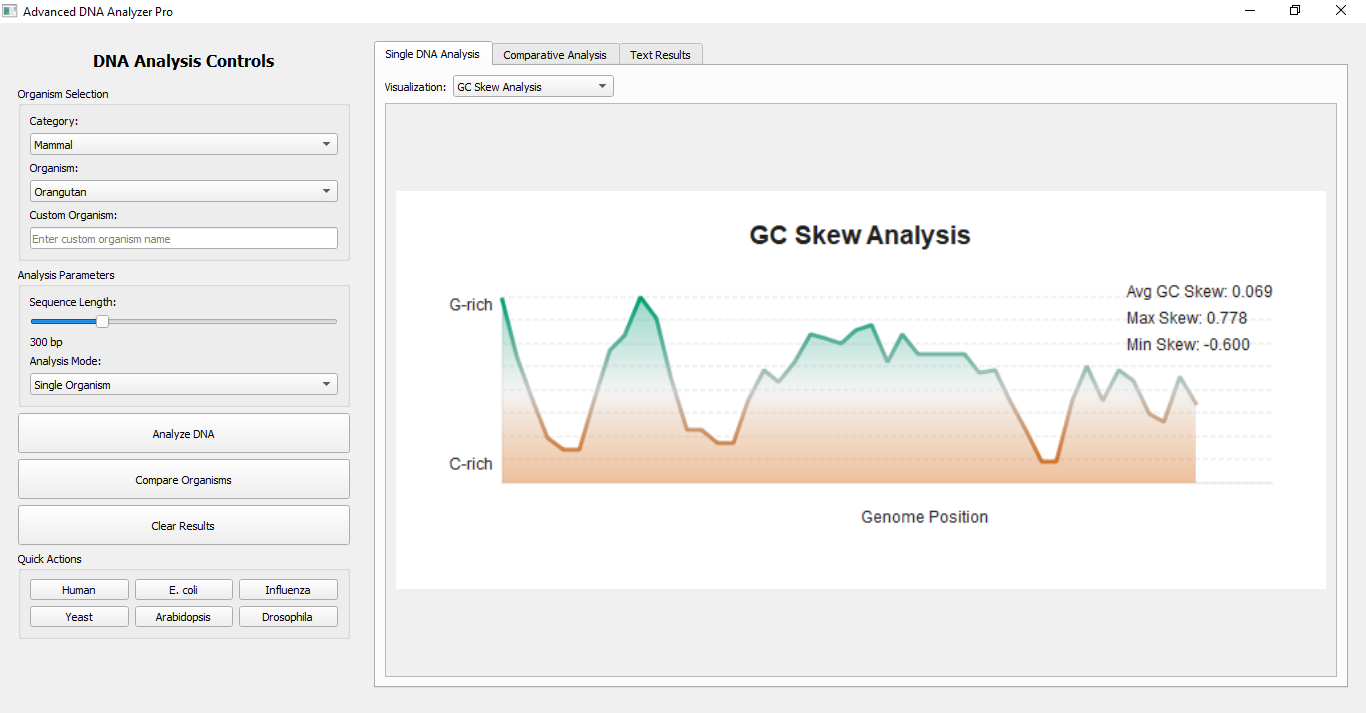Viewport: 1366px width, 713px height.
Task: Select the Human quick action
Action: 79,590
